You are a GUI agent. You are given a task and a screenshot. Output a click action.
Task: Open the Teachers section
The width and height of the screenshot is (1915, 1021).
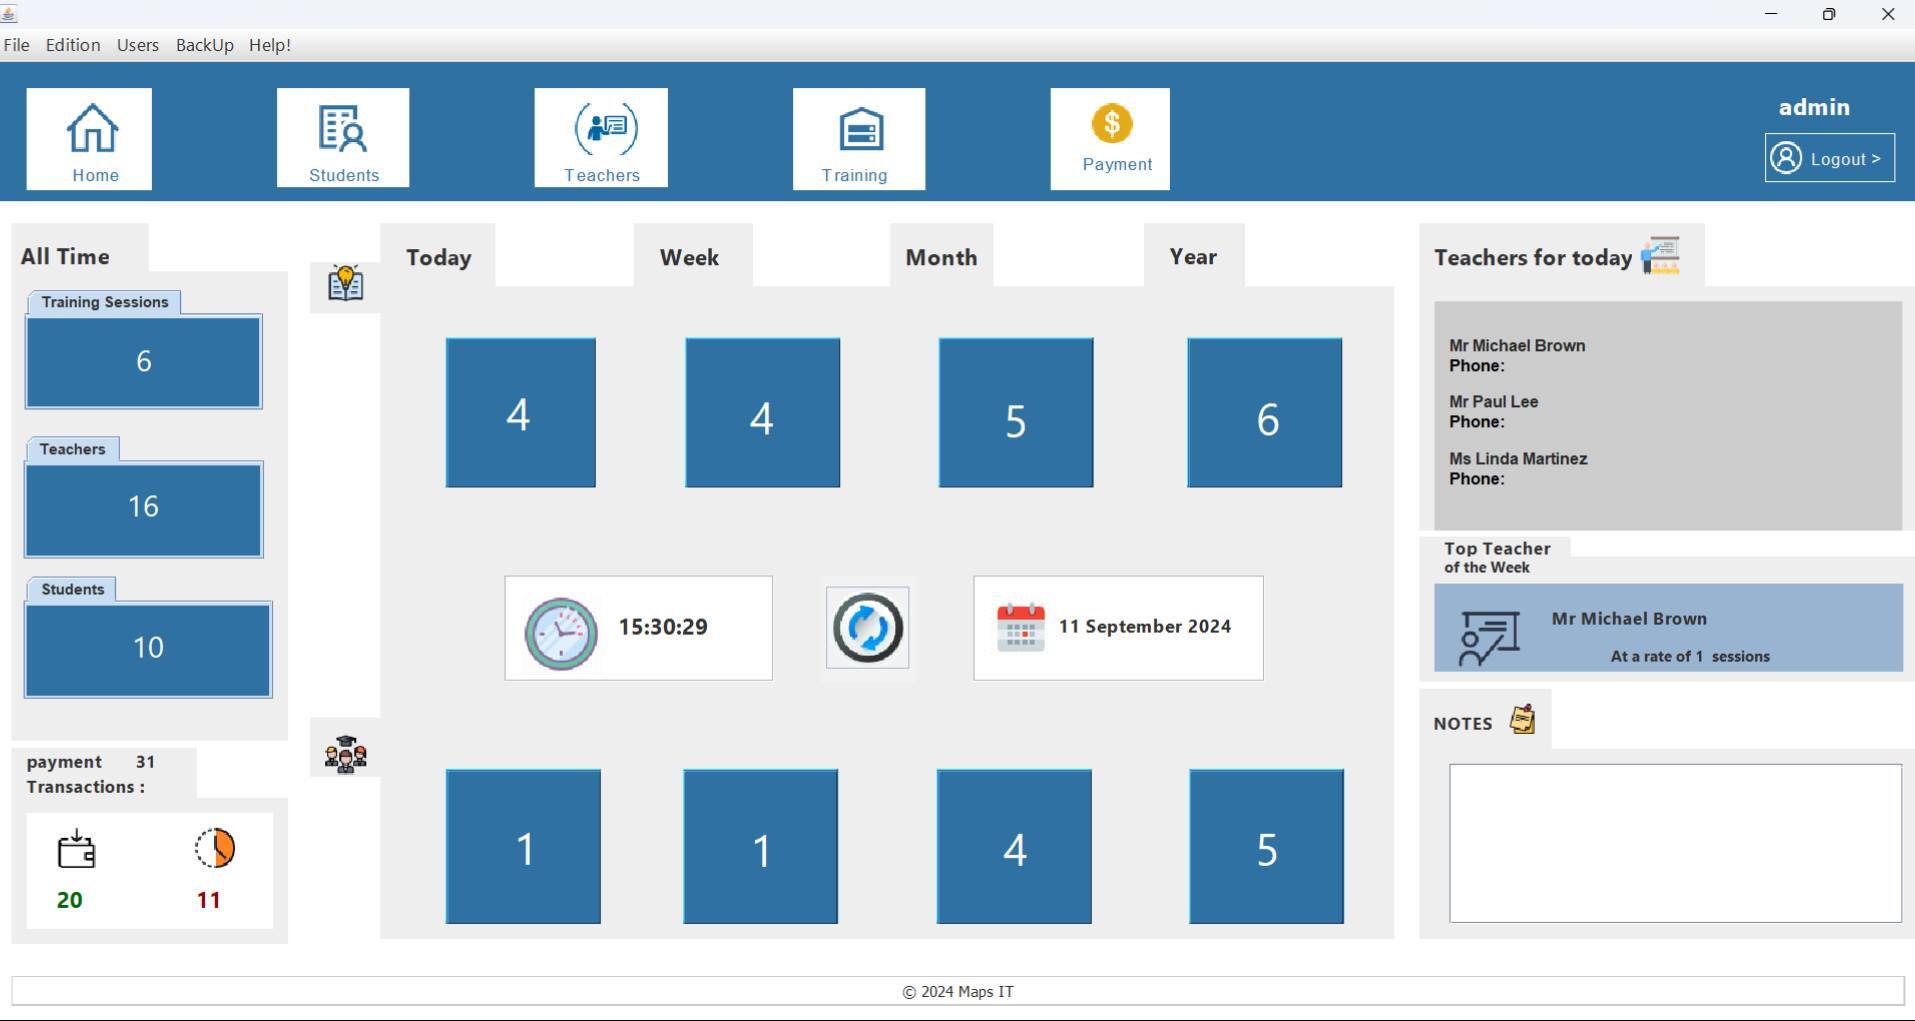(x=600, y=138)
